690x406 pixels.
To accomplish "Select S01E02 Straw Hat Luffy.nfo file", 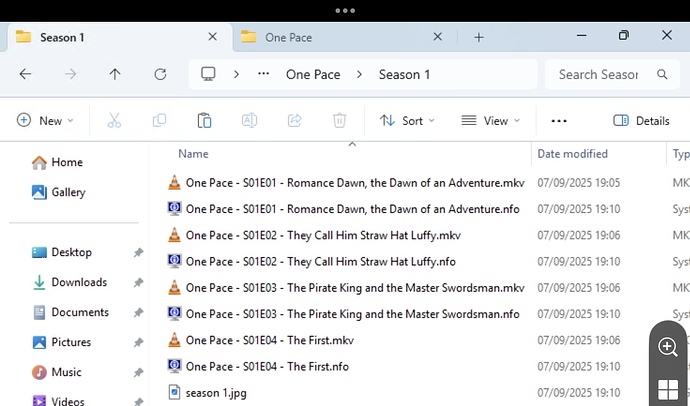I will (312, 261).
